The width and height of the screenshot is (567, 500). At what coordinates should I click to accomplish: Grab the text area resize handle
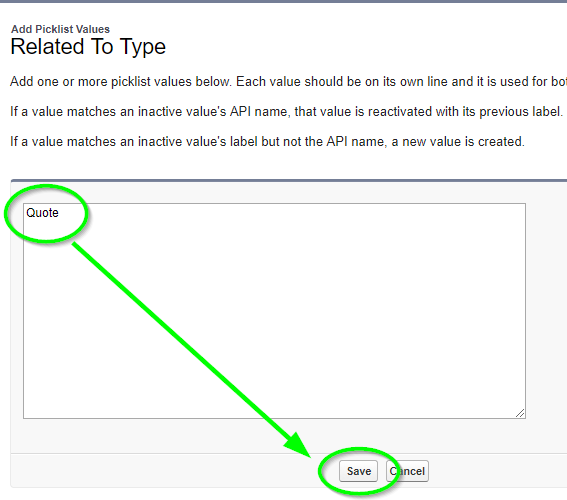520,413
